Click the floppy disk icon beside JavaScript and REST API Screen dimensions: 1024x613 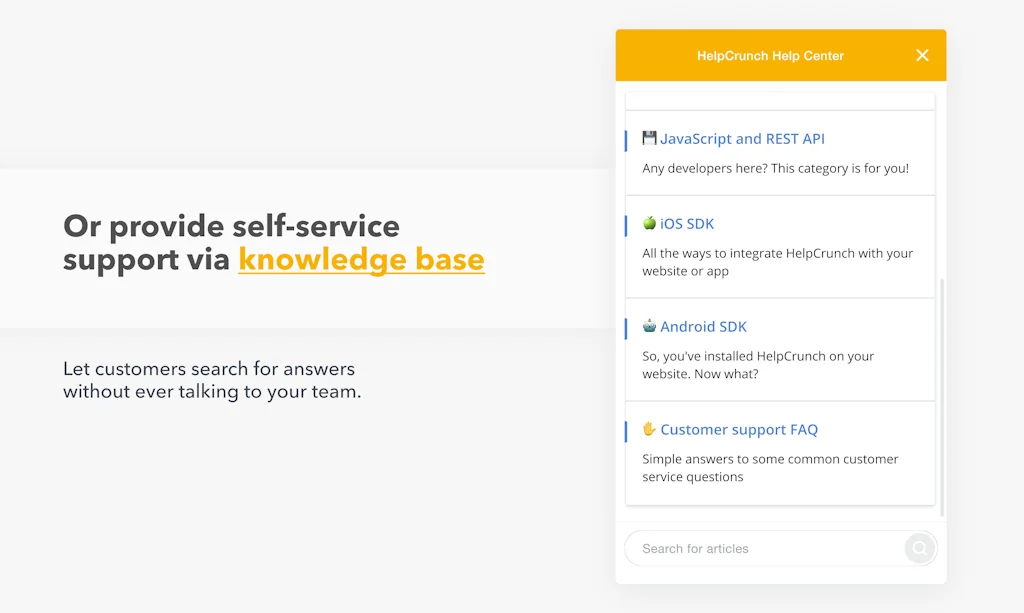click(x=652, y=138)
